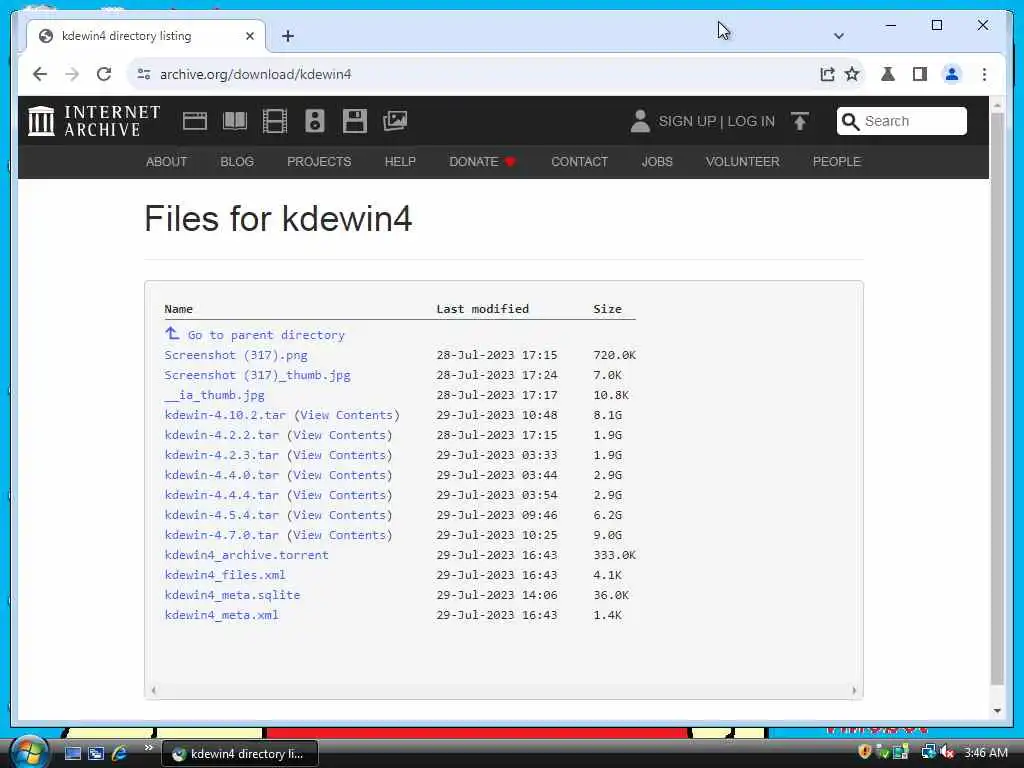Click the user avatar icon

click(640, 121)
